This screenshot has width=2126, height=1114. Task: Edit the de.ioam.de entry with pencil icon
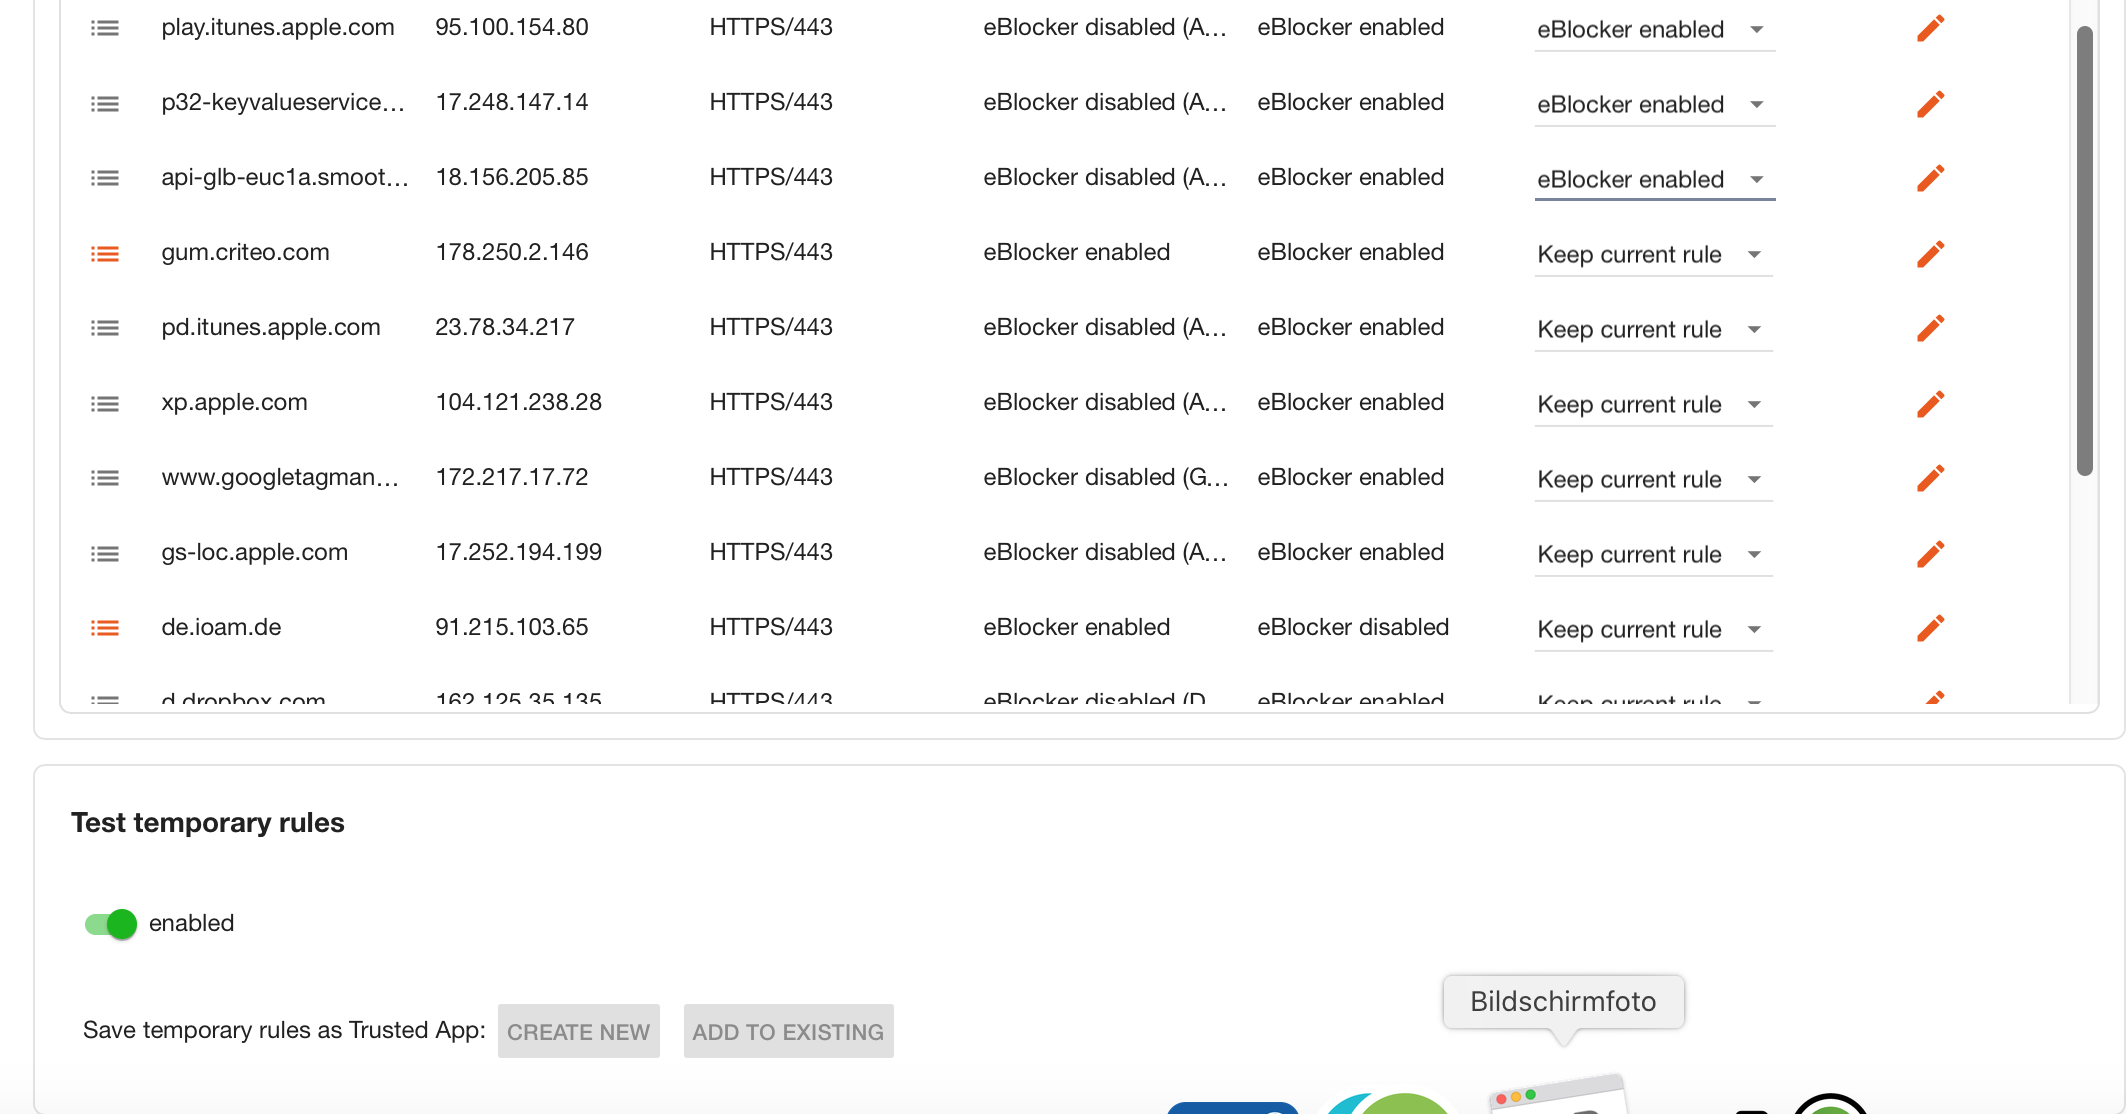click(x=1930, y=628)
